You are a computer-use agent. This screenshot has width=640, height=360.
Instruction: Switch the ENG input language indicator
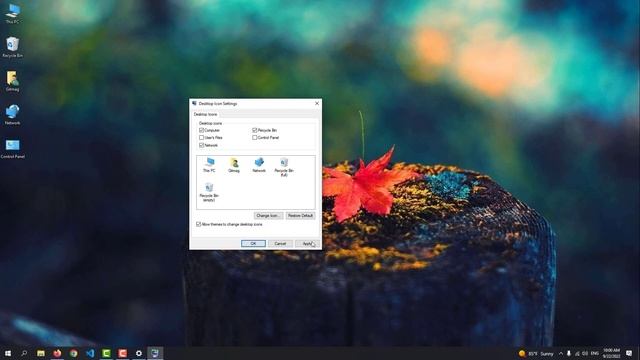[x=595, y=353]
